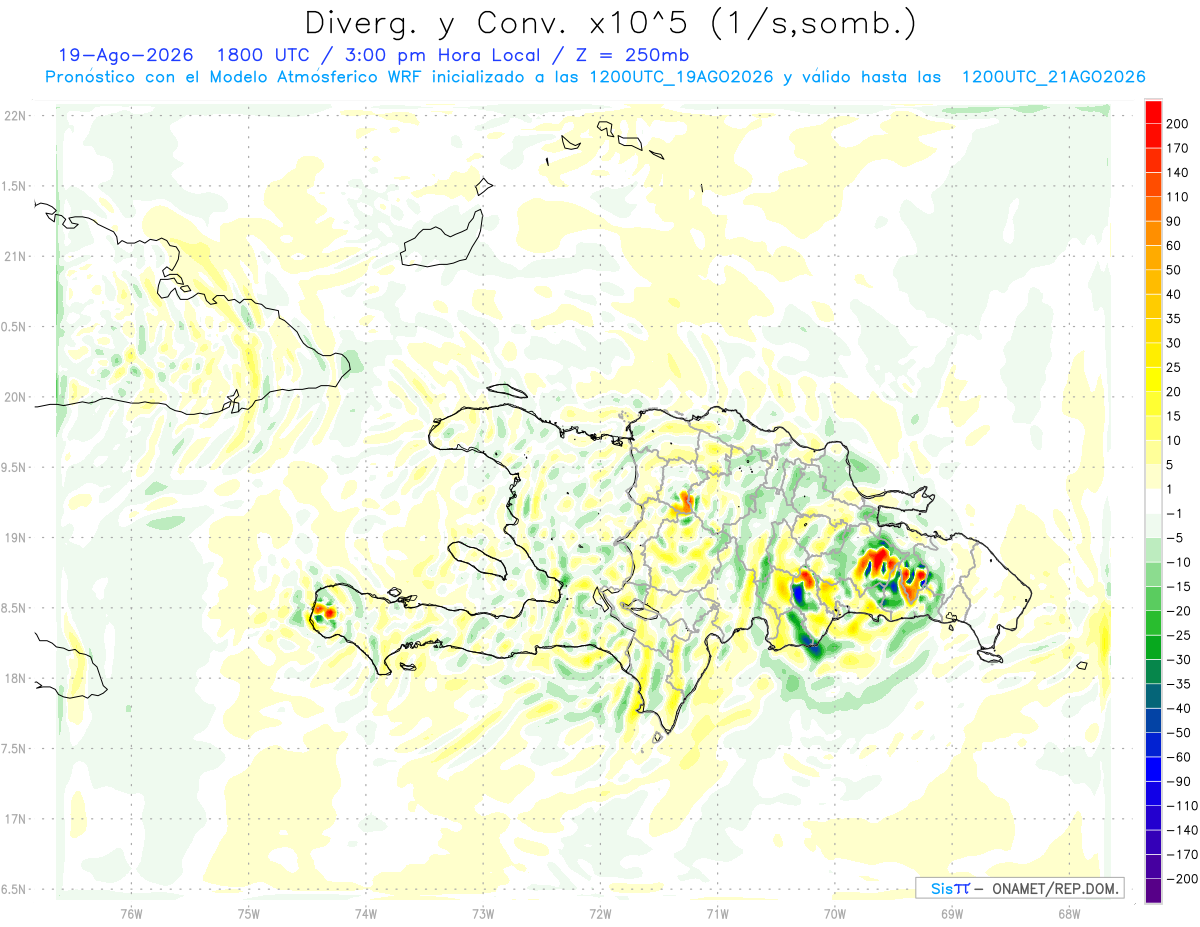Click the 72W longitude label
This screenshot has width=1200, height=927.
point(600,913)
